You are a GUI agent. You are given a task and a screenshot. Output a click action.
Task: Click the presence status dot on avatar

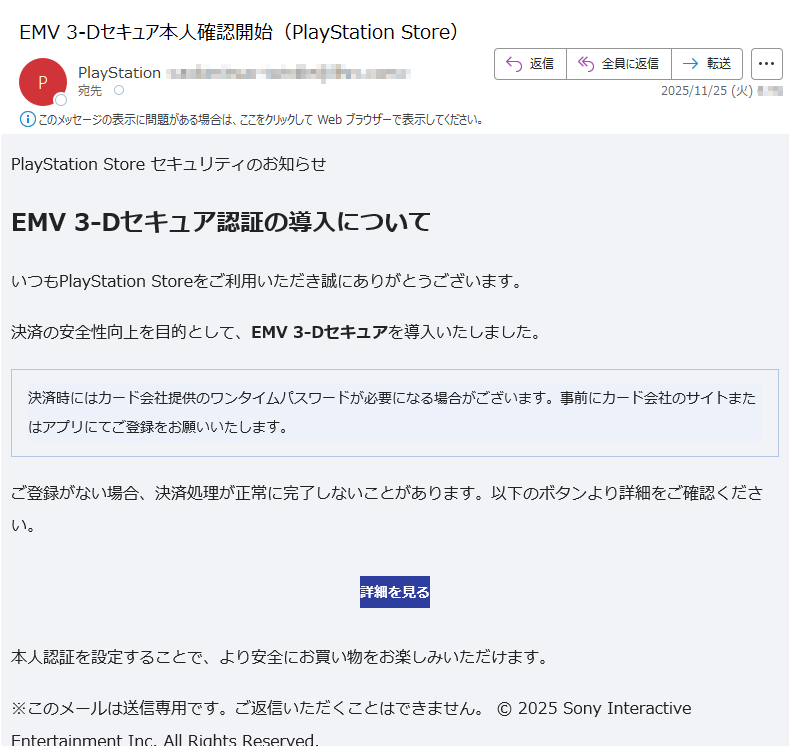61,100
